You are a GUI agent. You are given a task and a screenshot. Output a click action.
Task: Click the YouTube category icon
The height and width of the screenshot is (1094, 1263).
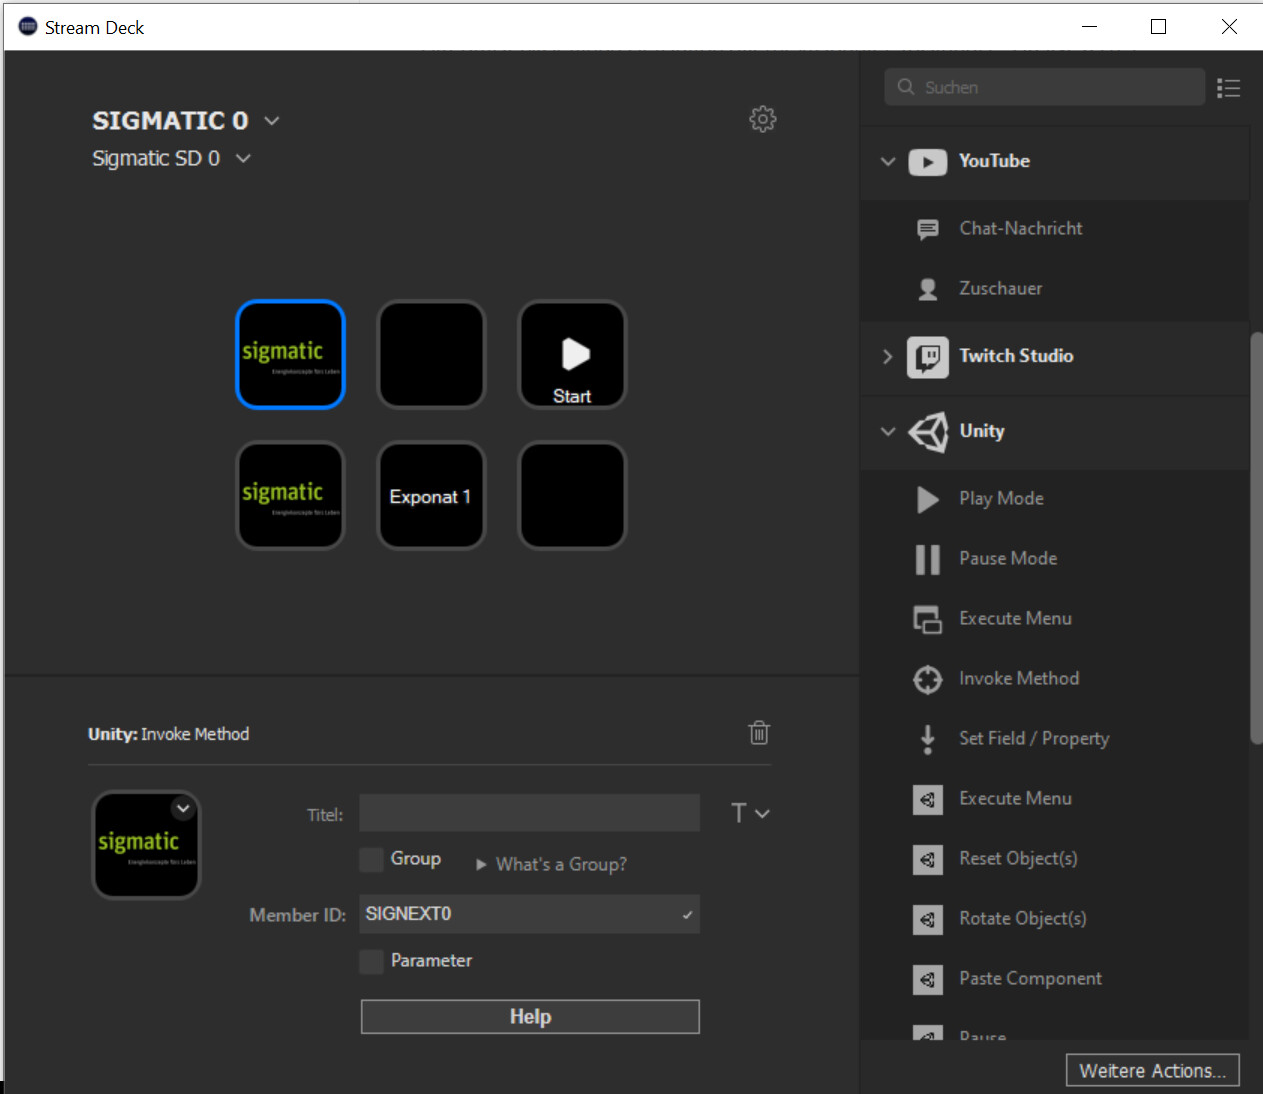928,162
